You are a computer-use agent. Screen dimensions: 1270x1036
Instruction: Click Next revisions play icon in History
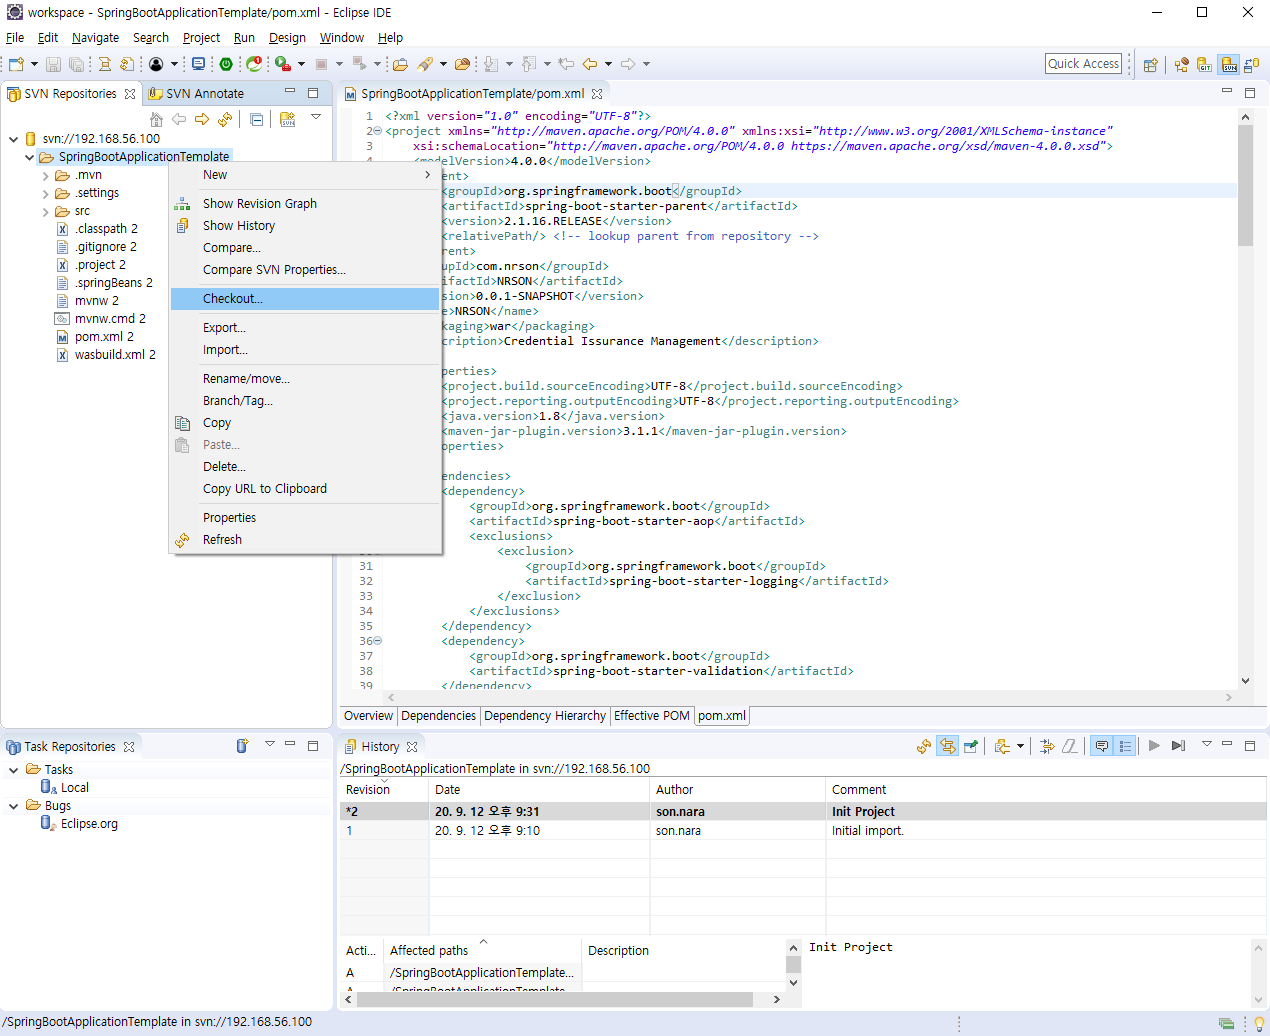(x=1154, y=746)
